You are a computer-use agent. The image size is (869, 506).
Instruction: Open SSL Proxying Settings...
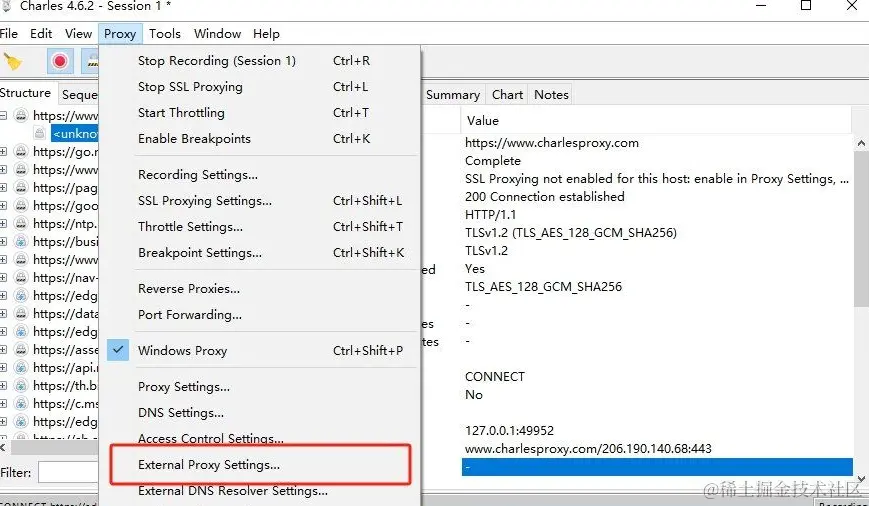pyautogui.click(x=261, y=201)
